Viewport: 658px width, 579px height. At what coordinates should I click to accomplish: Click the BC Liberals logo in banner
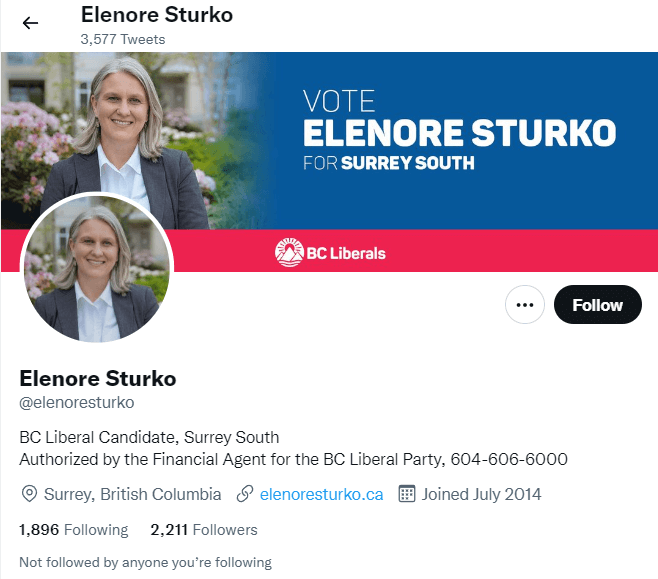(330, 253)
